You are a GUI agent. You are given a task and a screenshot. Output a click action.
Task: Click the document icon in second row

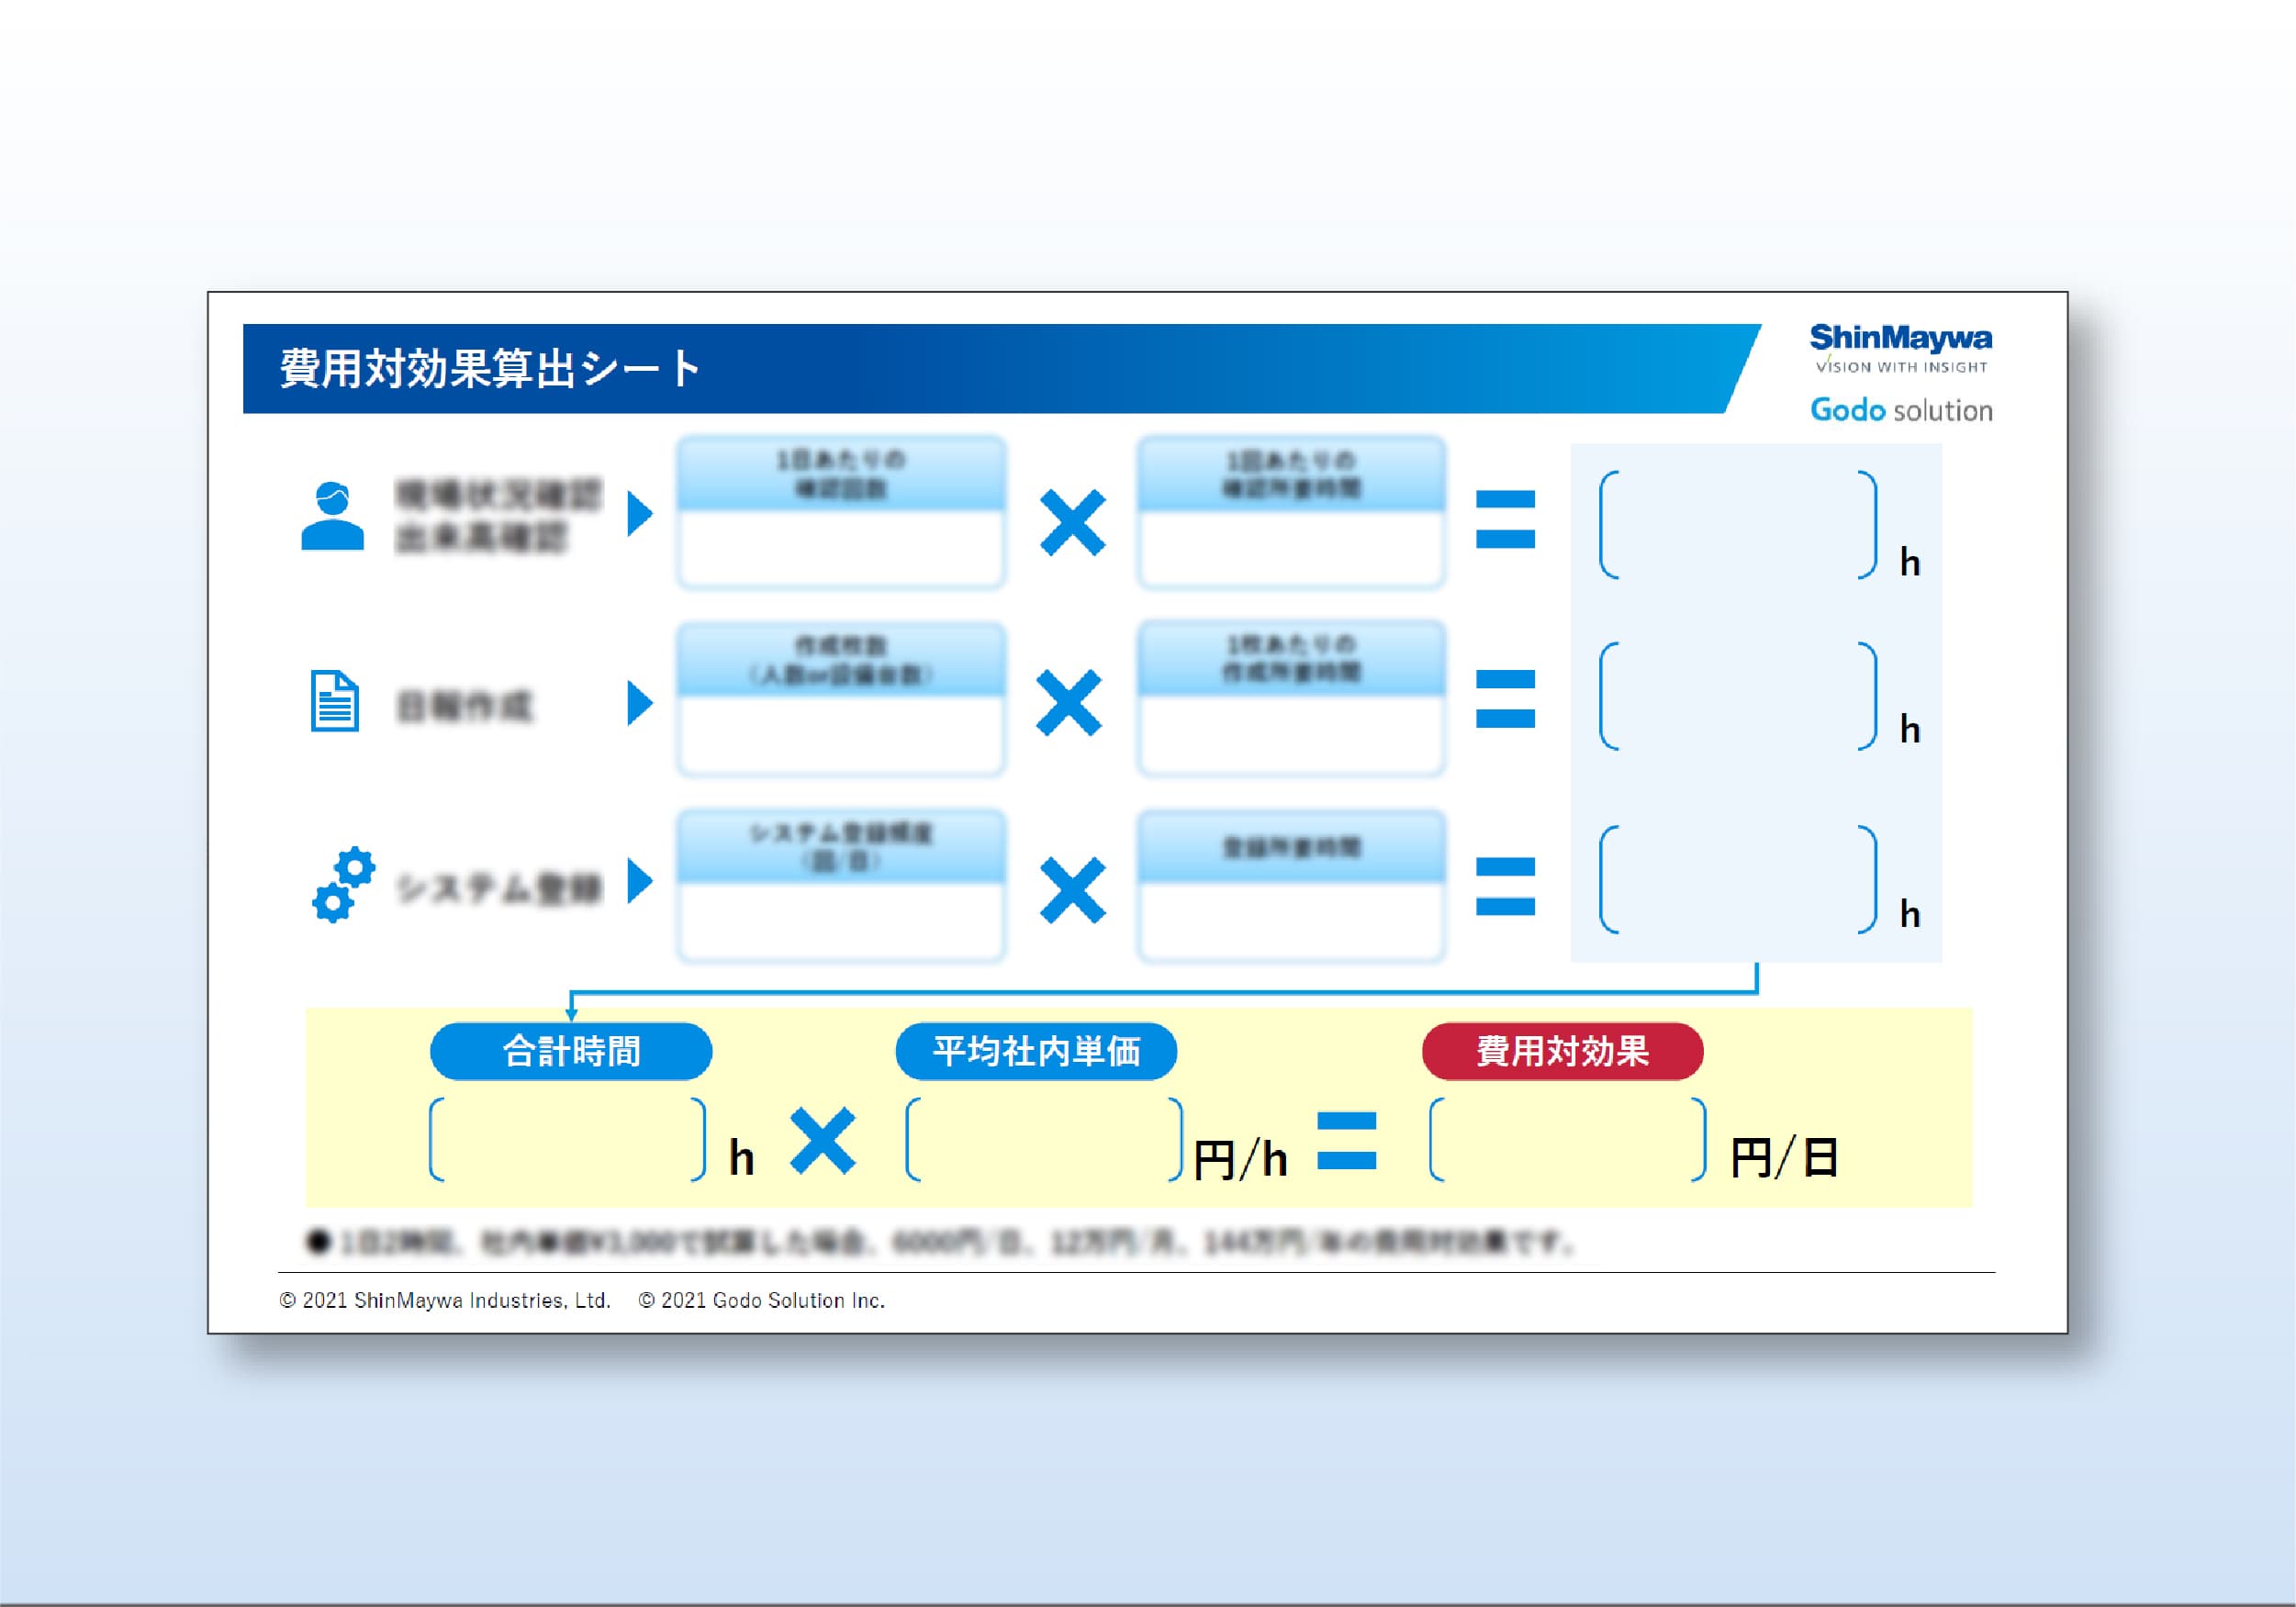(x=334, y=701)
